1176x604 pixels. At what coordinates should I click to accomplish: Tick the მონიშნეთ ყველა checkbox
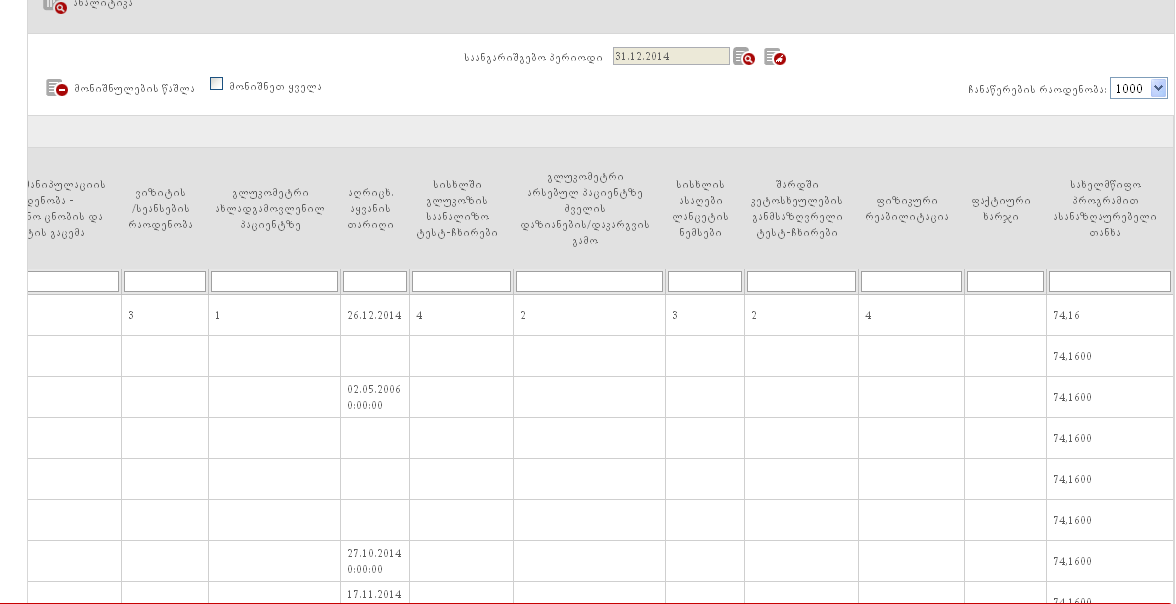click(x=216, y=85)
